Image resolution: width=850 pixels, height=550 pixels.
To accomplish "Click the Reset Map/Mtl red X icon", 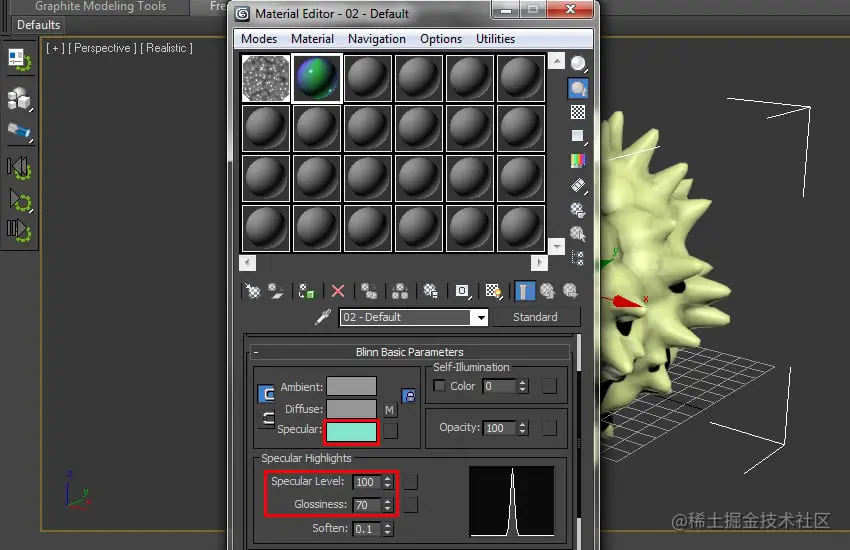I will click(x=338, y=292).
